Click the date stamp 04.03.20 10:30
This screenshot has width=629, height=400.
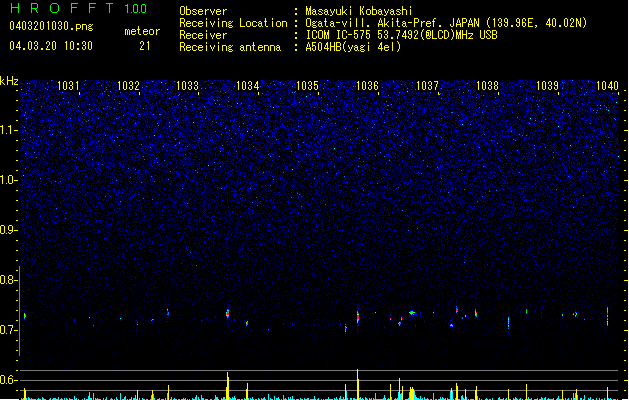coord(51,46)
